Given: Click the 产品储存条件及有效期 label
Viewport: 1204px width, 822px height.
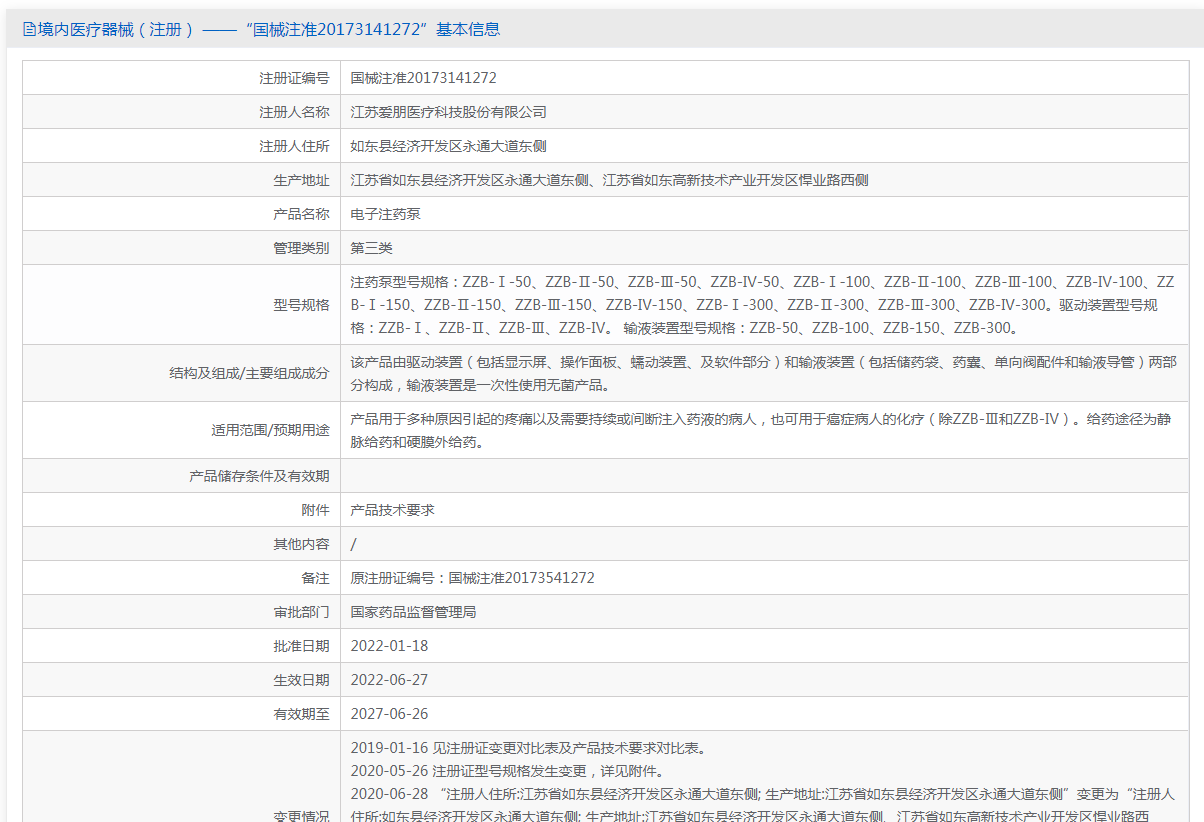Looking at the screenshot, I should point(259,476).
